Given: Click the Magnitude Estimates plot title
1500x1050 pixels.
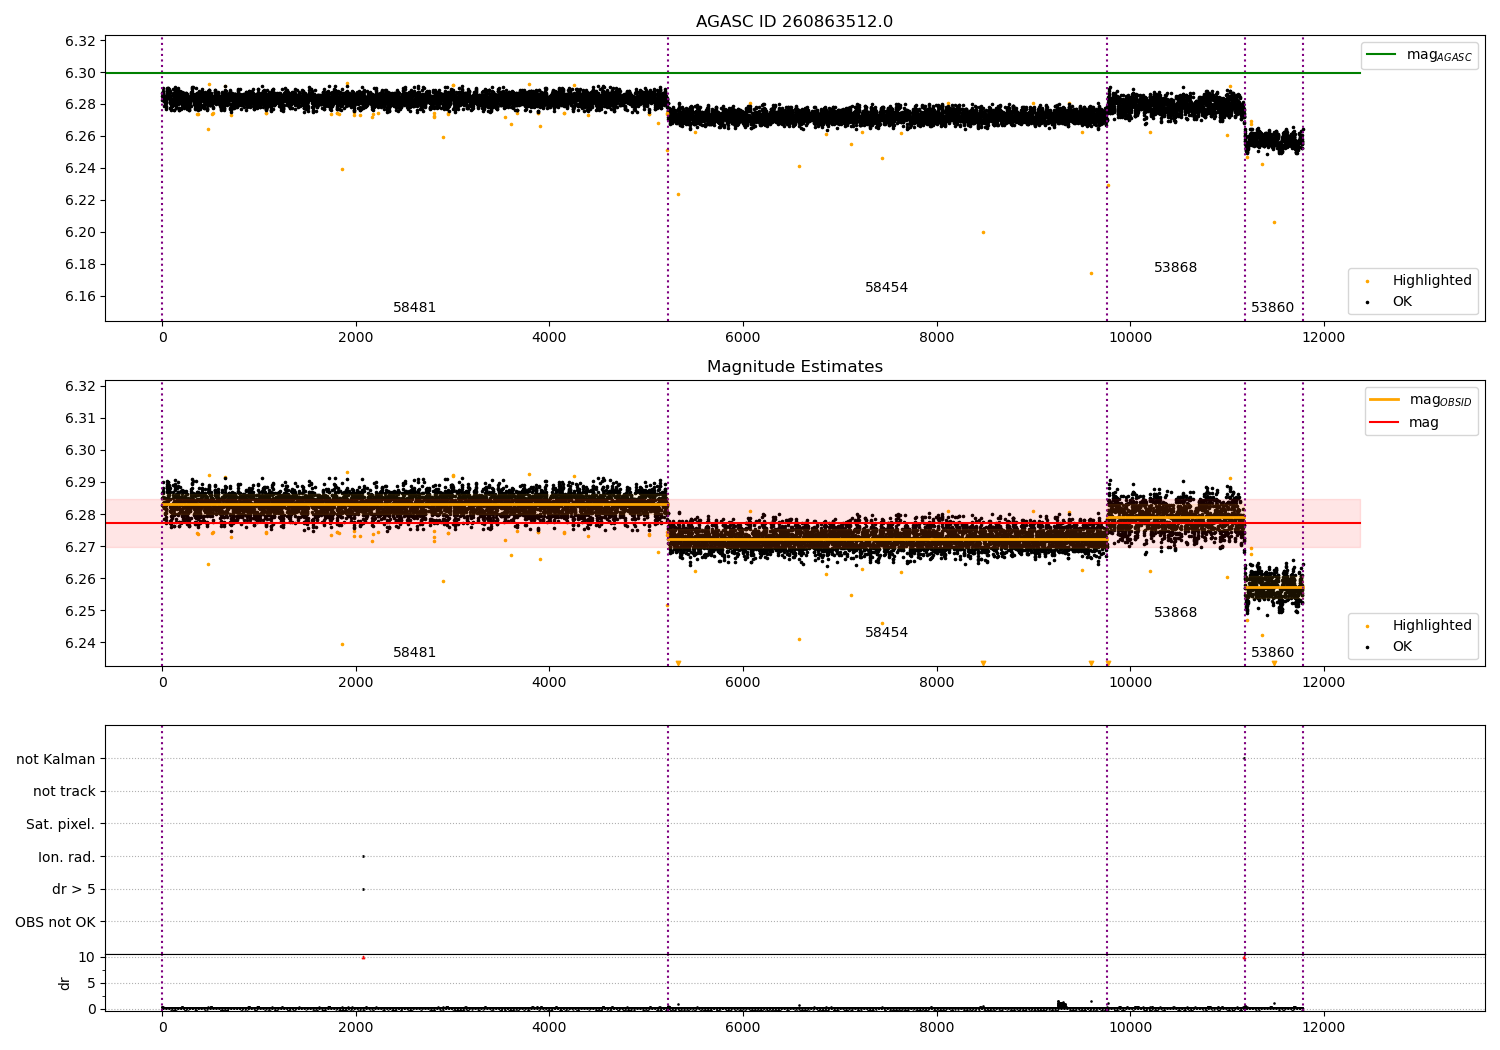Looking at the screenshot, I should [794, 367].
